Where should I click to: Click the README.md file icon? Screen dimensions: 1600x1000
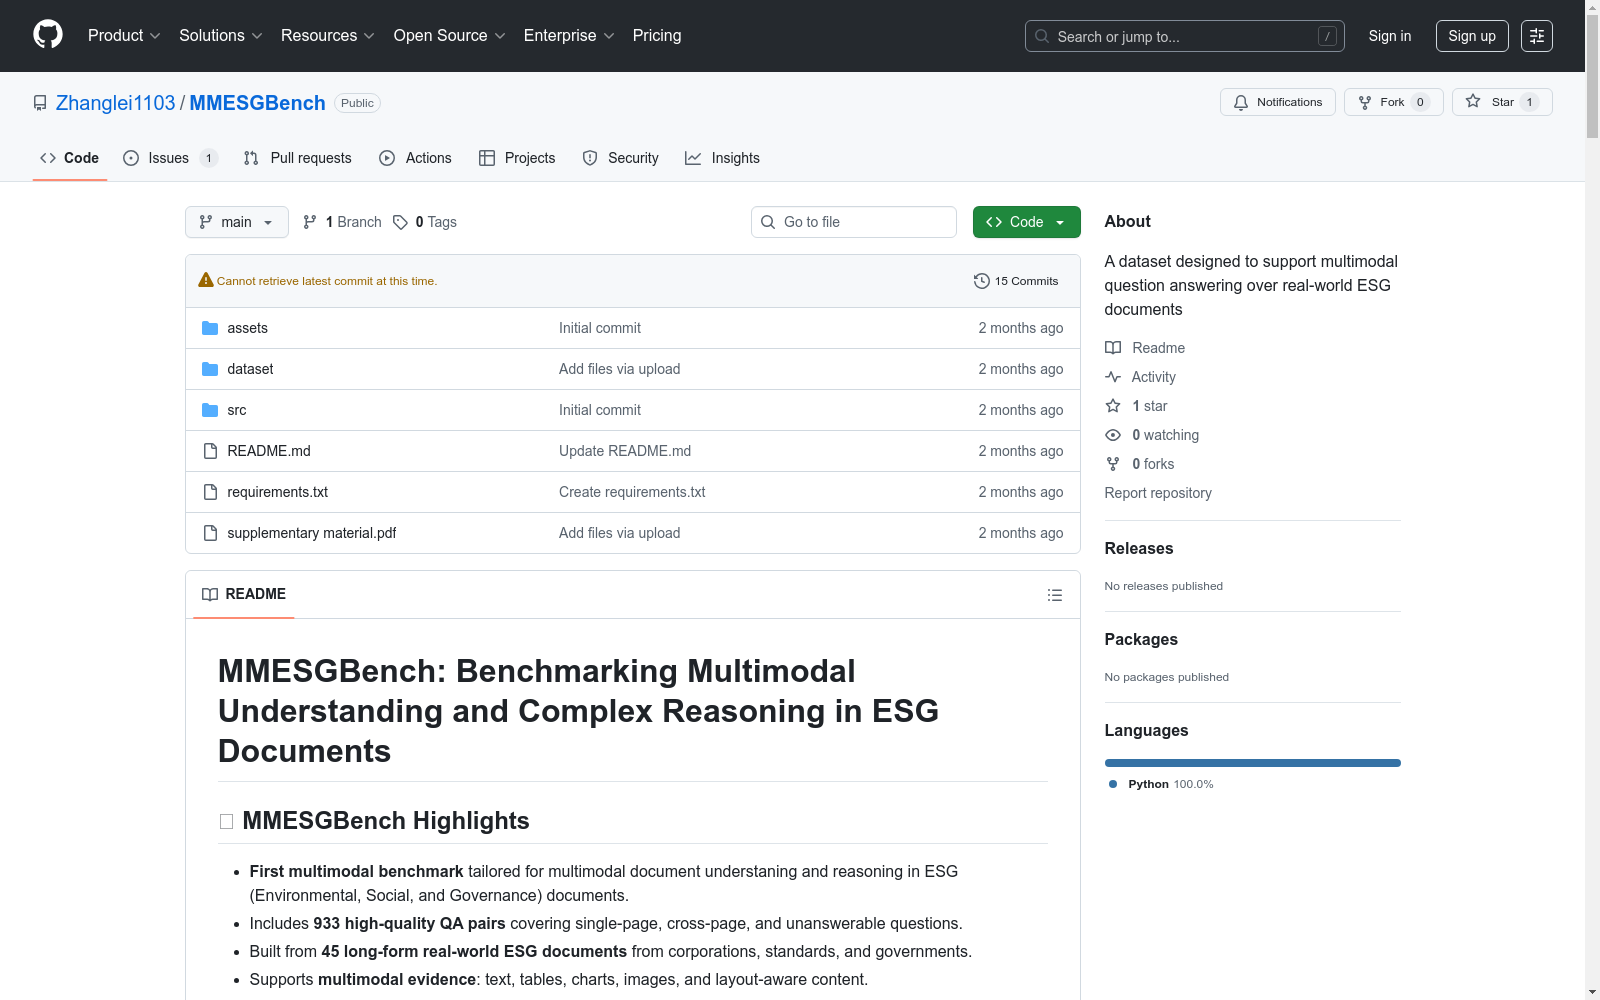(210, 451)
